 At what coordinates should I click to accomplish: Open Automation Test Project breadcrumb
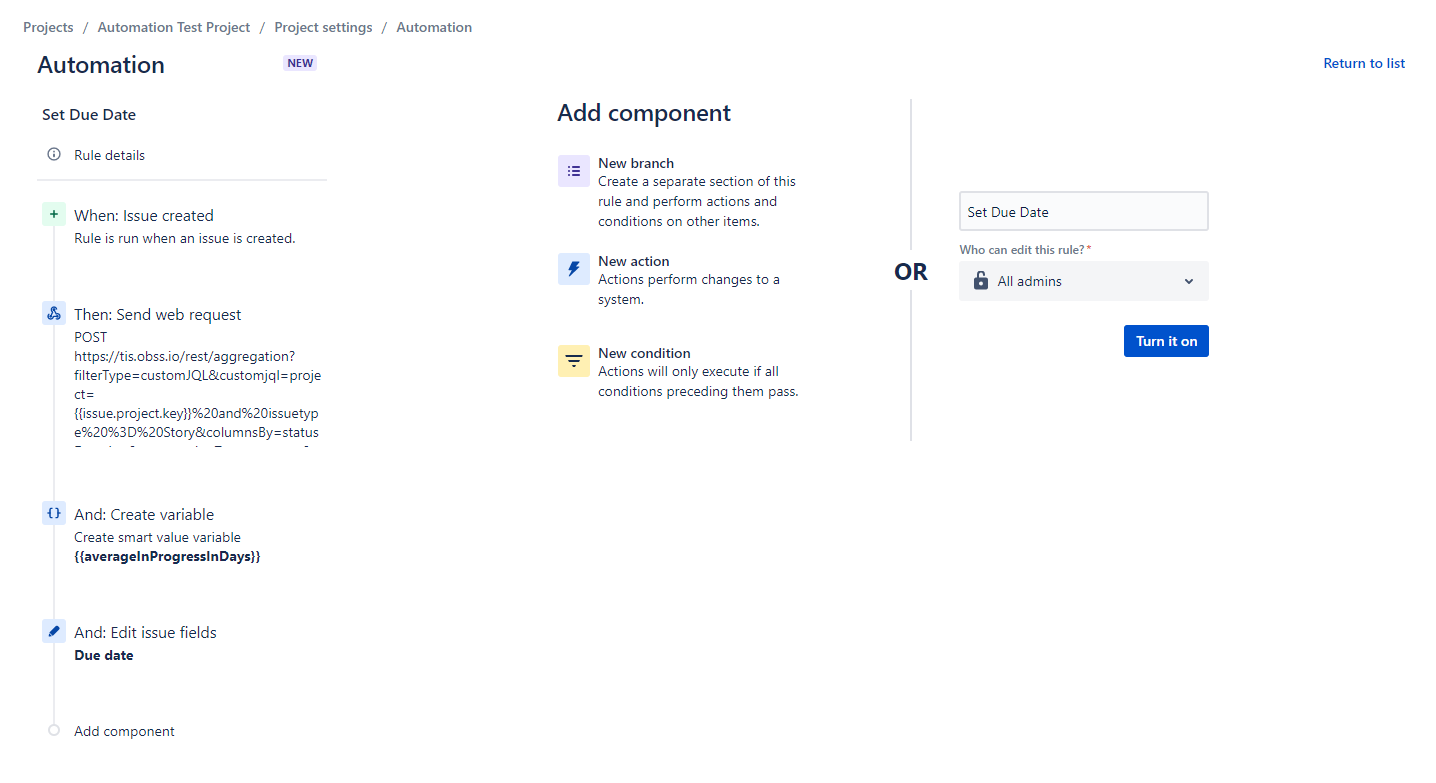pos(174,27)
